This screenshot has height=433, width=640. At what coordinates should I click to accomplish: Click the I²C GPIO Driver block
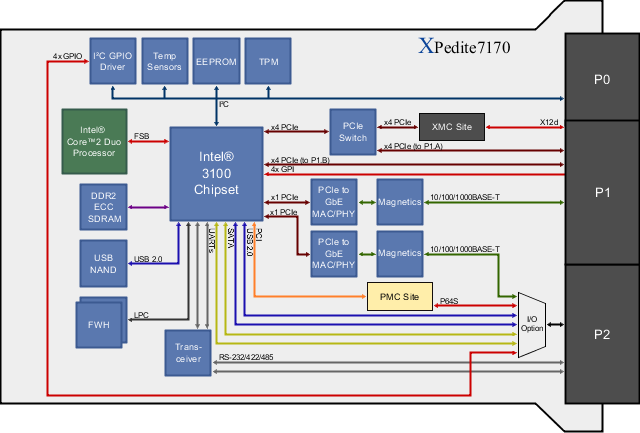(x=113, y=61)
